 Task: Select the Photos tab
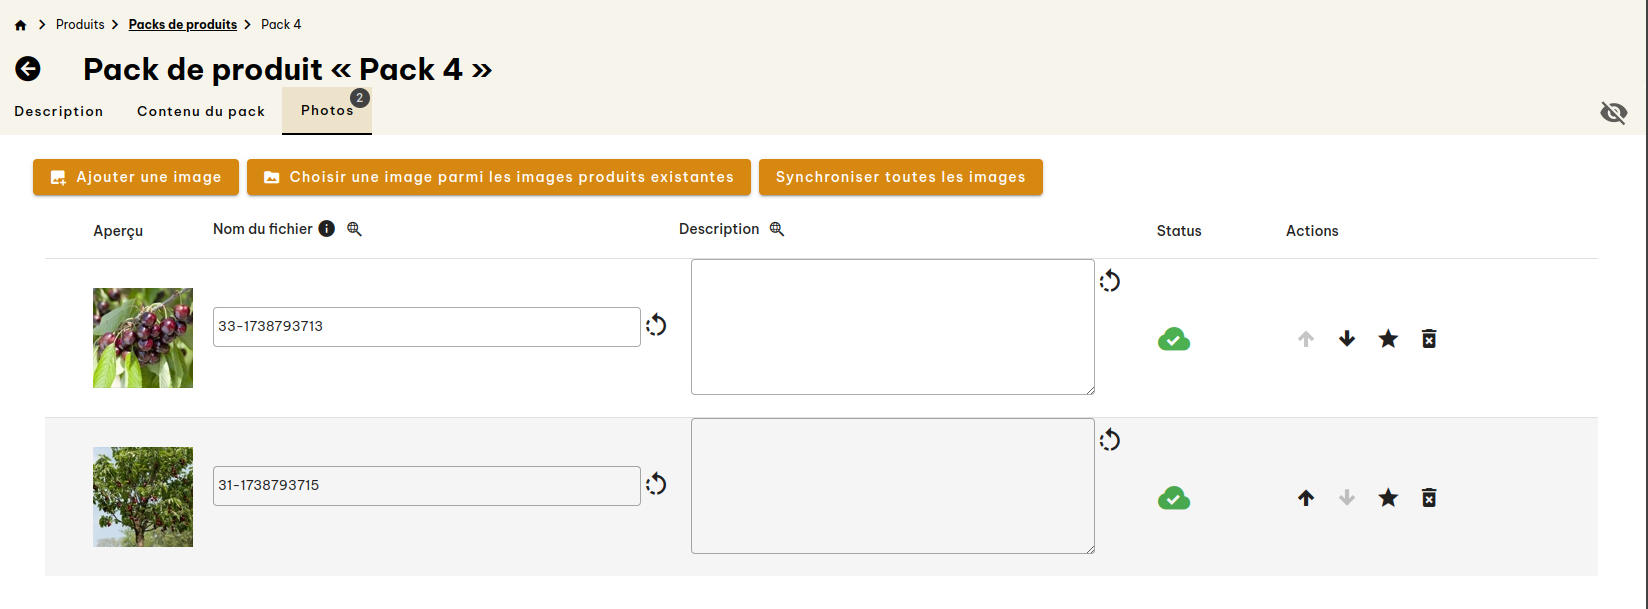326,111
